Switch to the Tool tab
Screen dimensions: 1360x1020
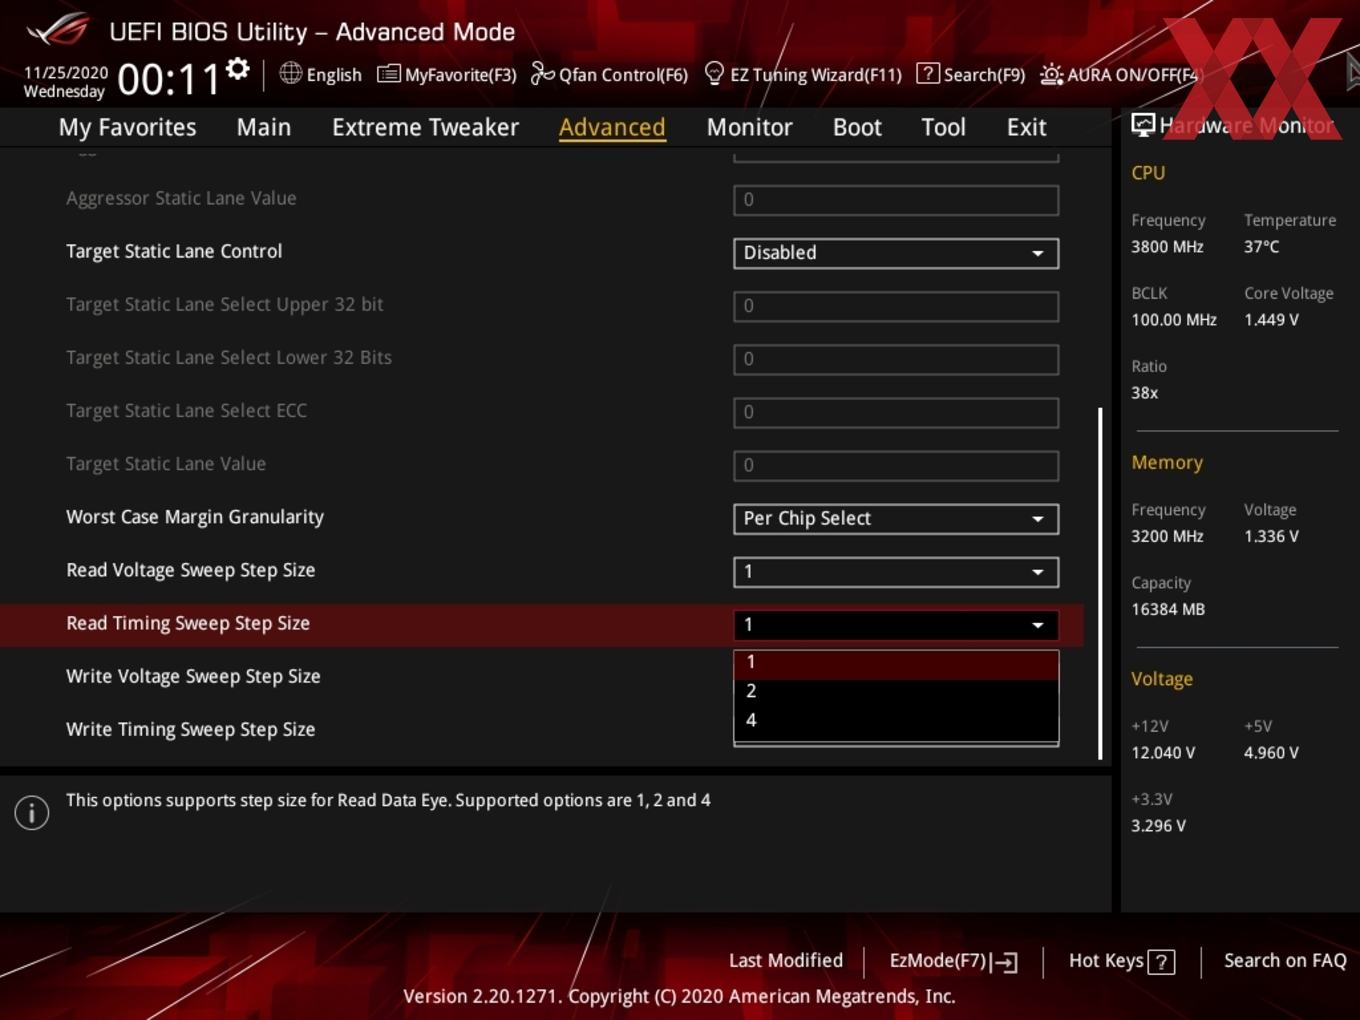943,127
